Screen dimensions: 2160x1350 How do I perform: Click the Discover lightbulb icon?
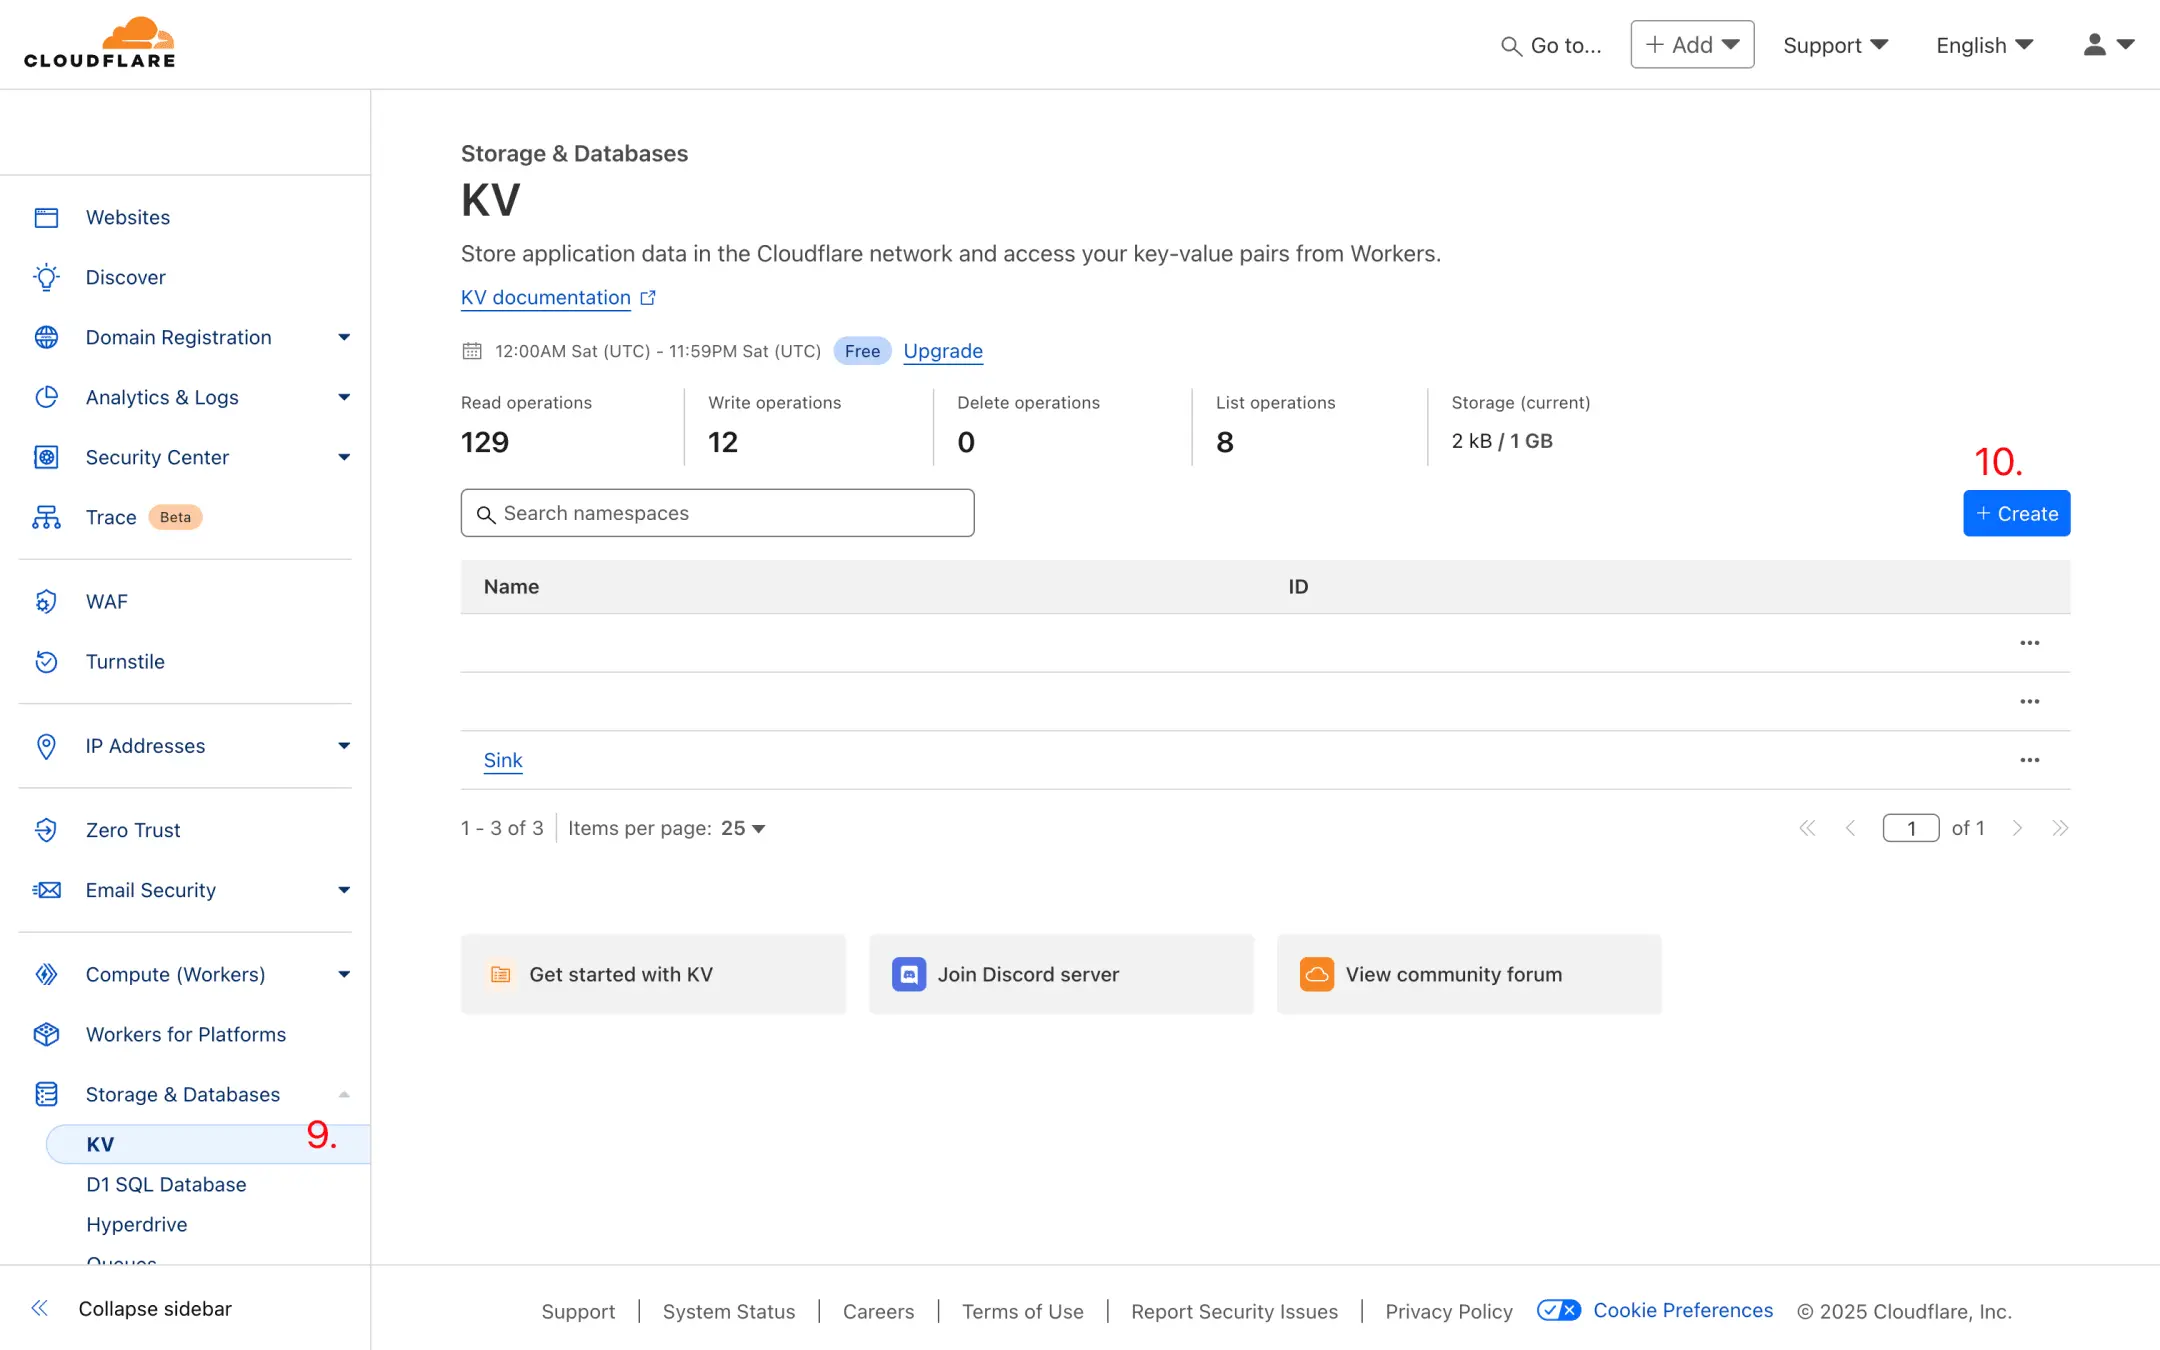46,278
